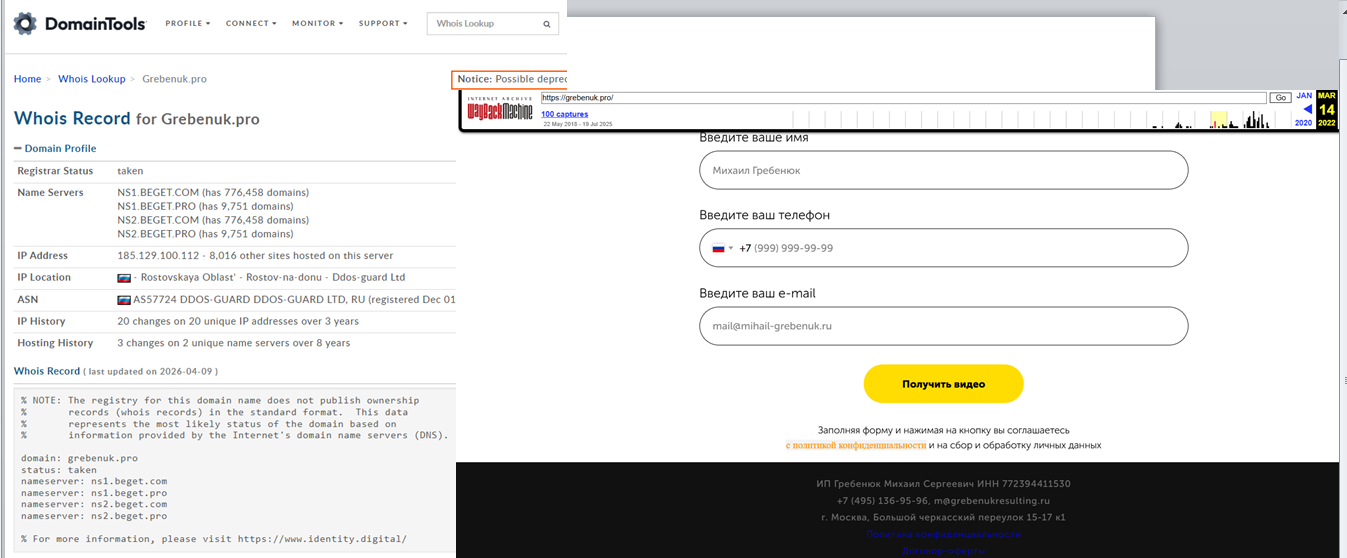This screenshot has width=1347, height=558.
Task: Click the 'https://www.identity.digital/' text
Action: 324,539
